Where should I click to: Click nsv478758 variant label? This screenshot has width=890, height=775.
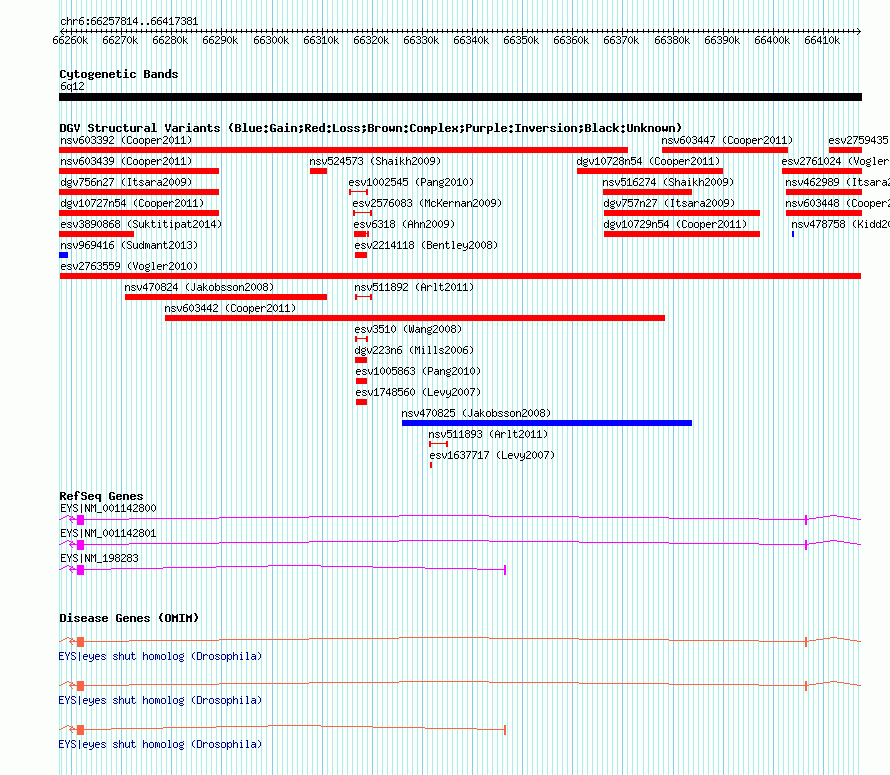(x=840, y=224)
